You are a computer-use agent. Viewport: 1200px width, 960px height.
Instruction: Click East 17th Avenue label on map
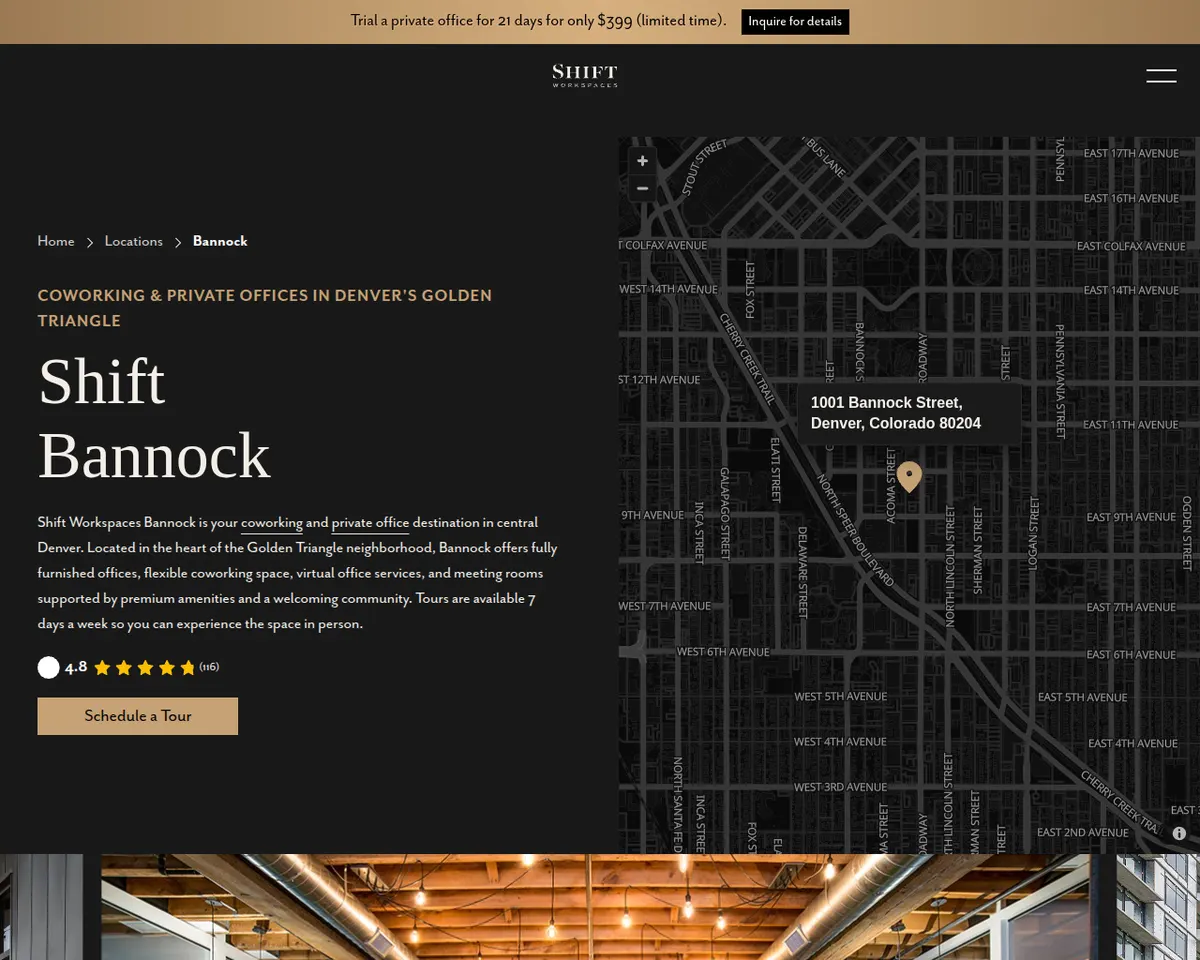tap(1131, 154)
